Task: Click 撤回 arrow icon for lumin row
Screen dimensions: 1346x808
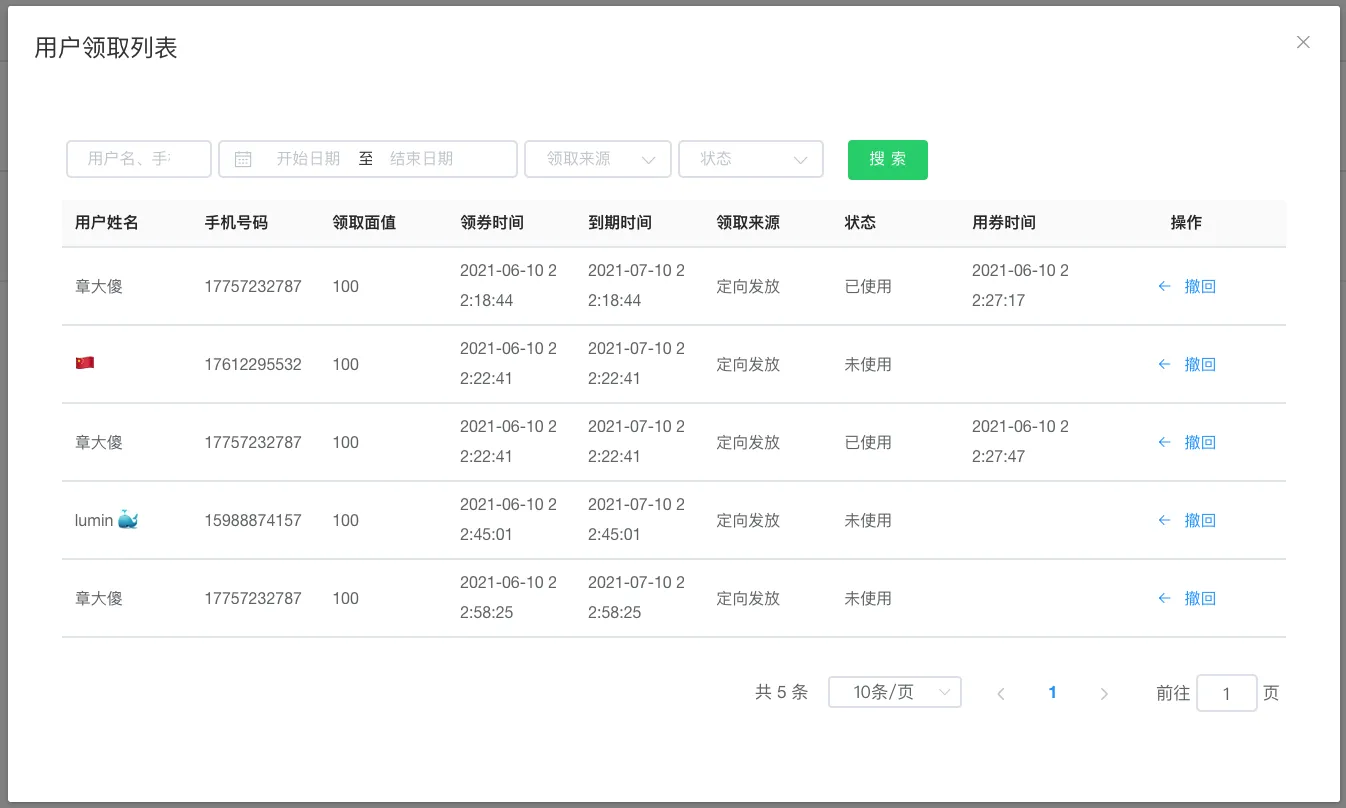Action: tap(1164, 520)
